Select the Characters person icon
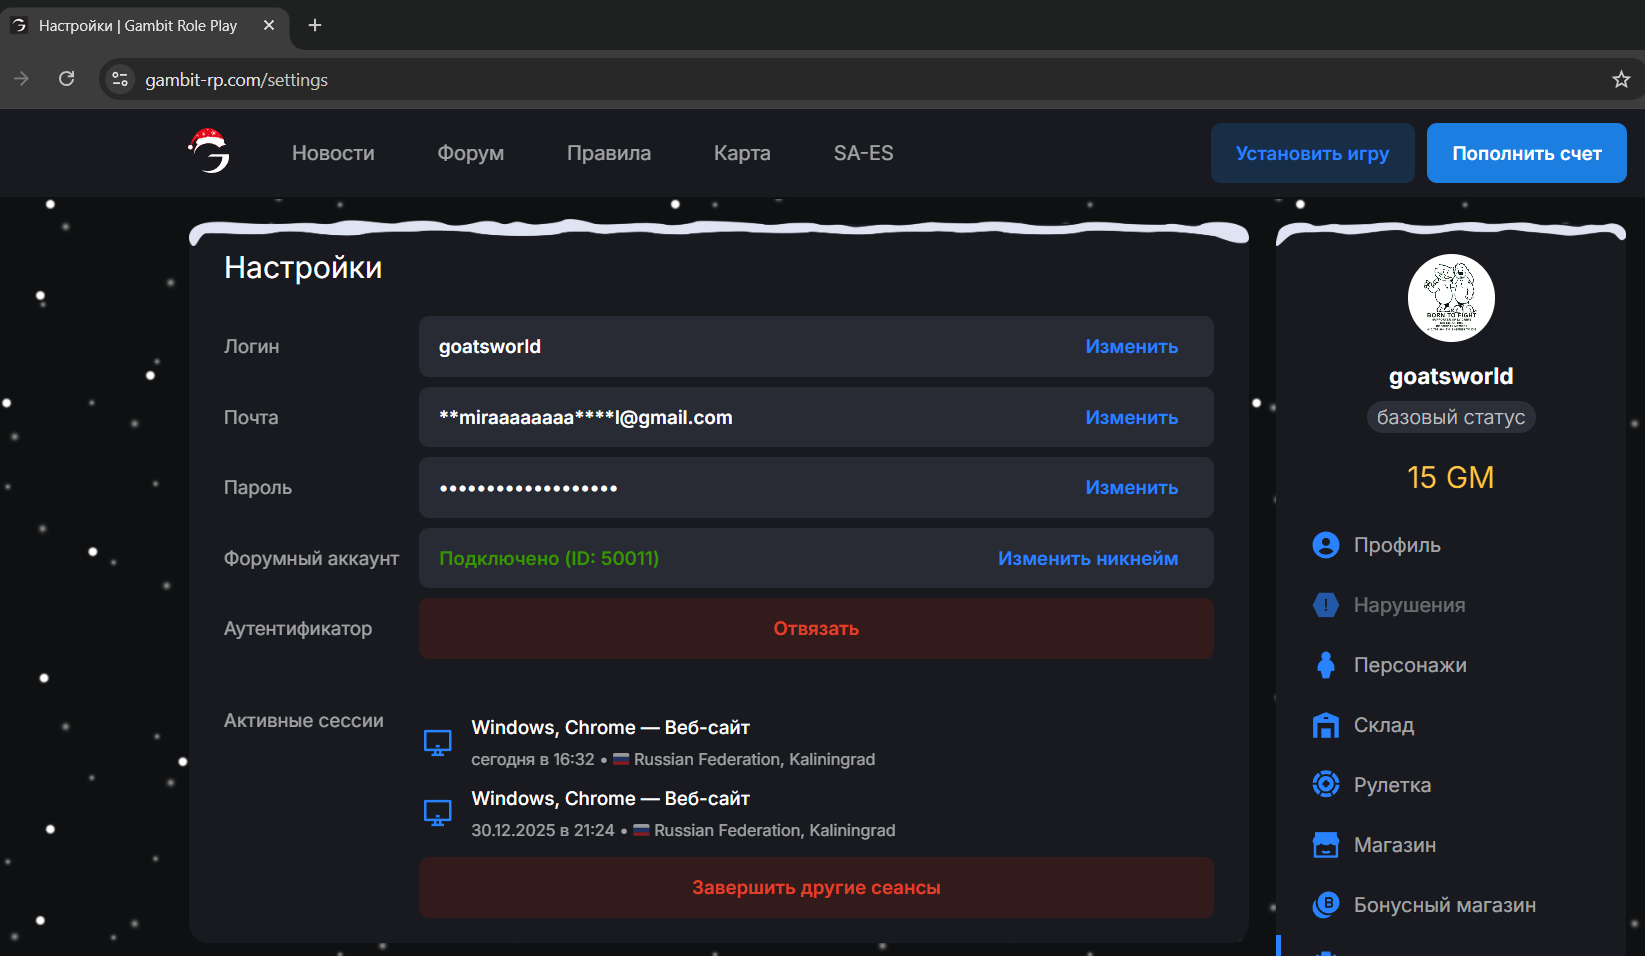 [1325, 665]
